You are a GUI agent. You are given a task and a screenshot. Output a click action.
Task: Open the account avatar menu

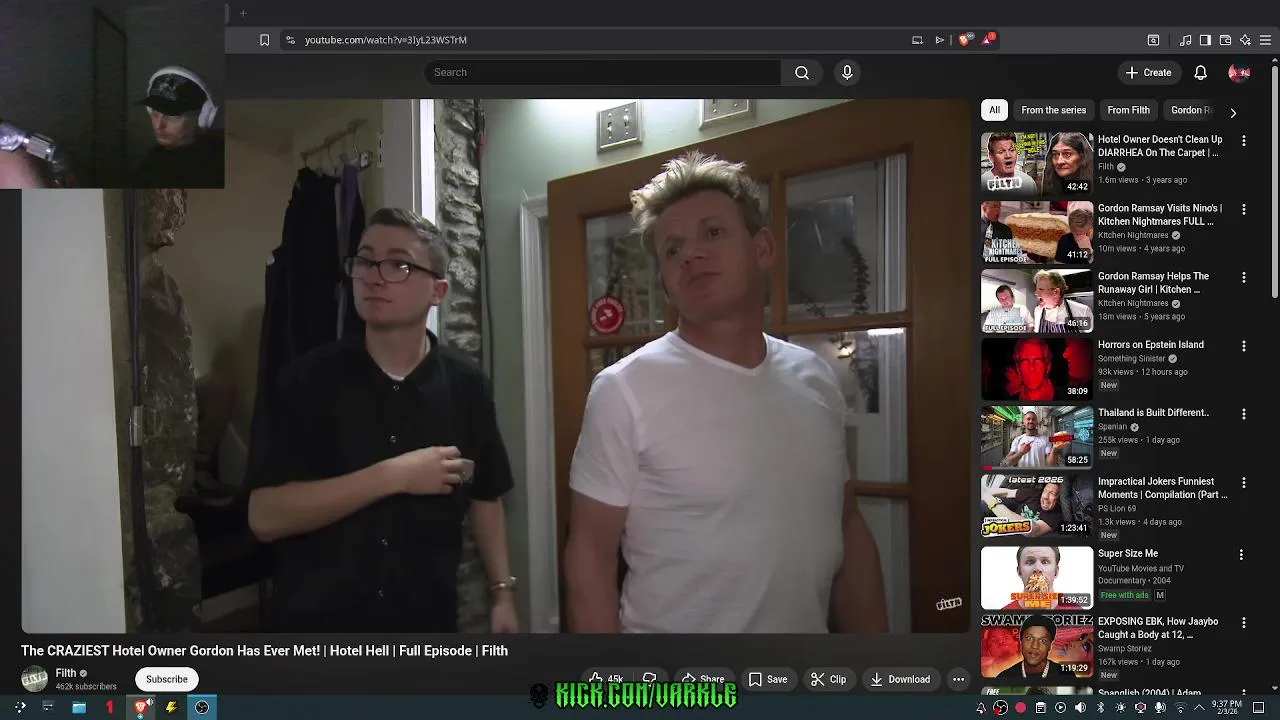tap(1239, 72)
